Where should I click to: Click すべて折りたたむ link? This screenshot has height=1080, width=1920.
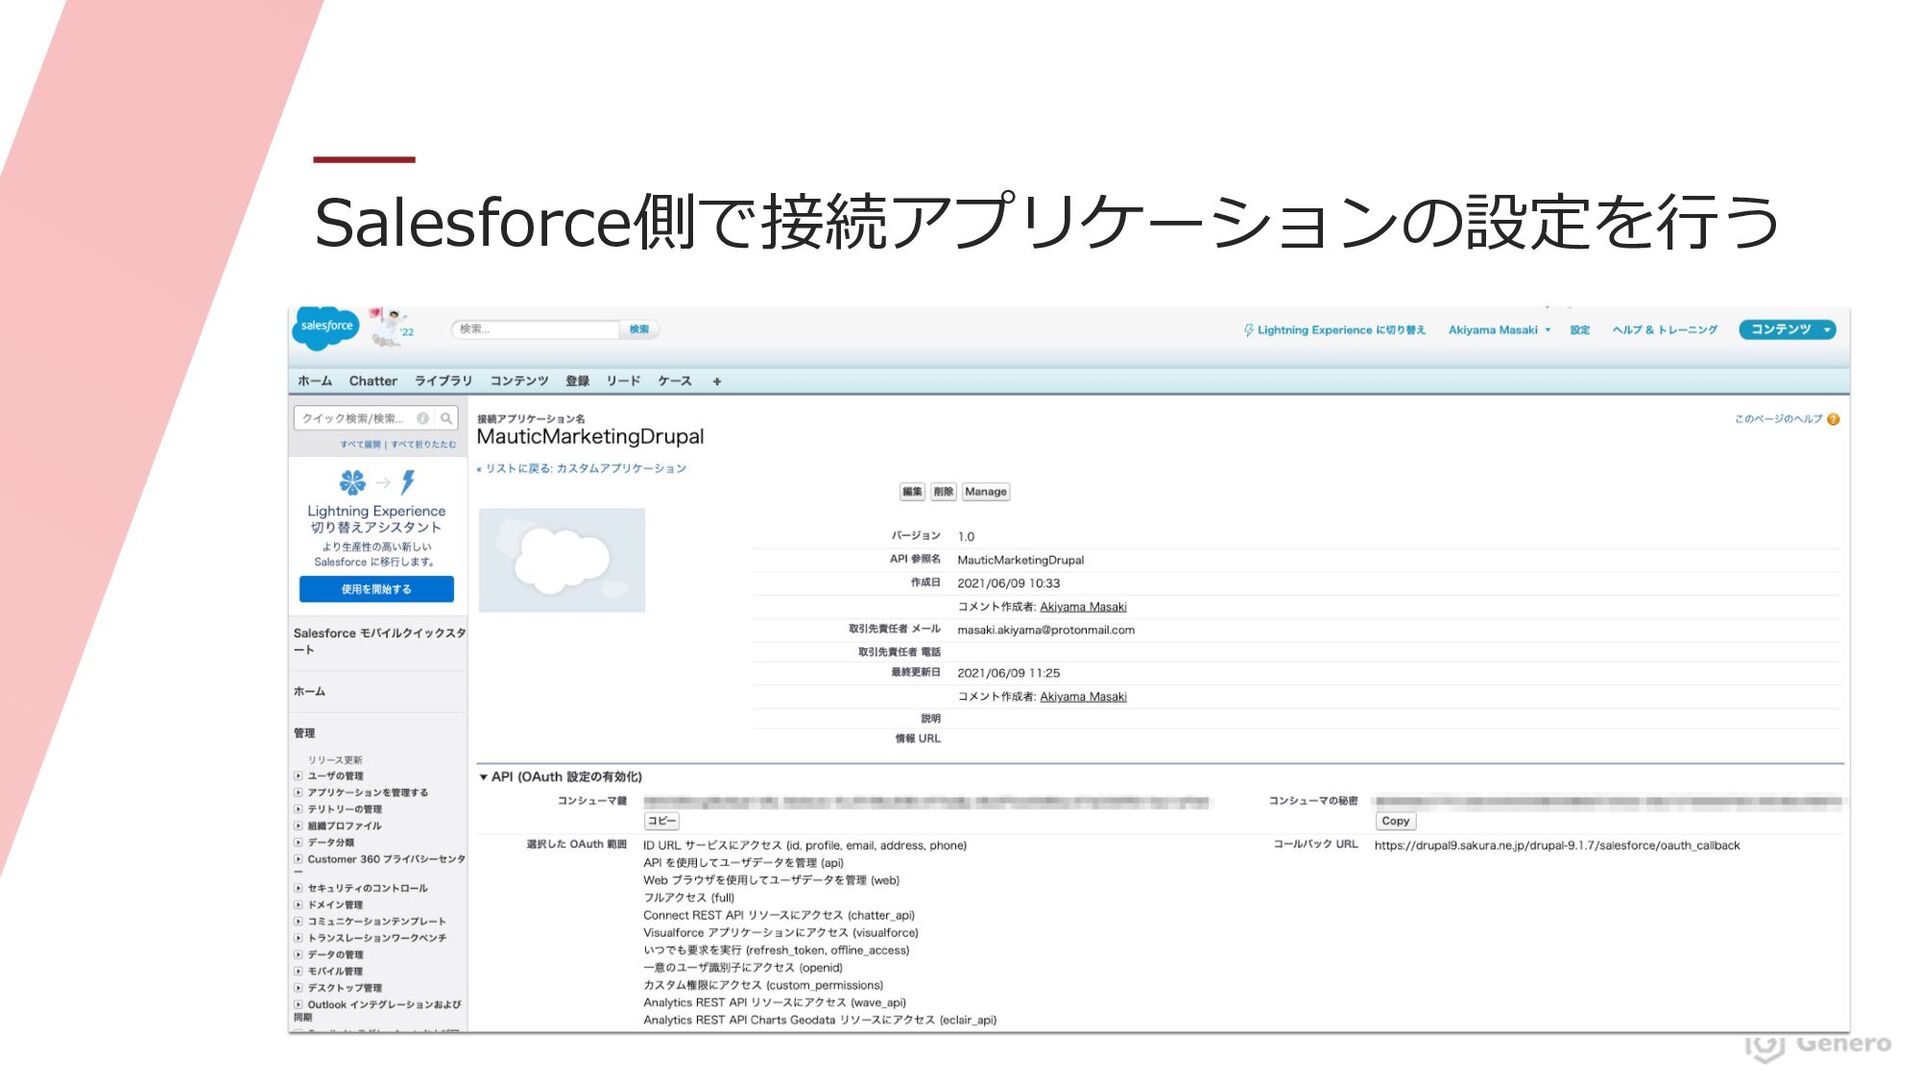423,445
